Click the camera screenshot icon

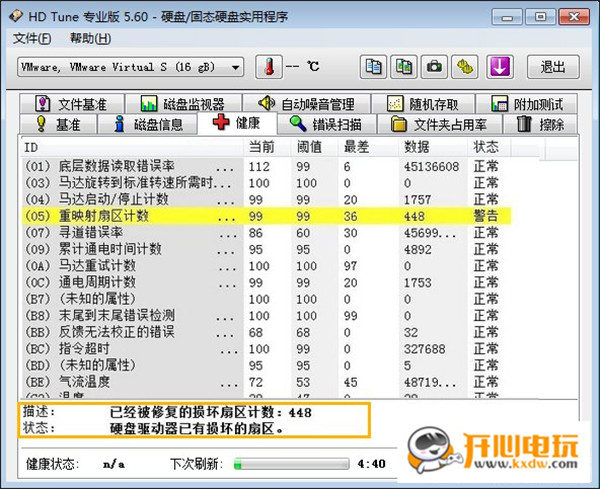coord(435,67)
